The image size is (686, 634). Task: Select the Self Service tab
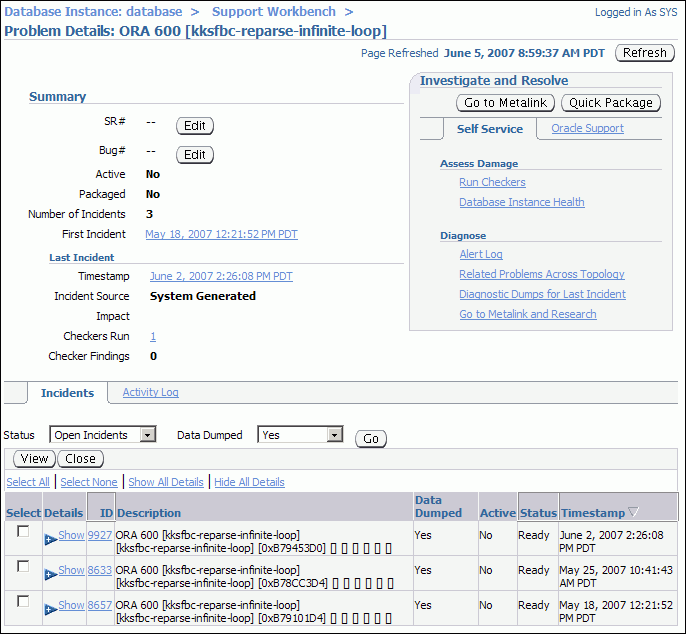[489, 129]
